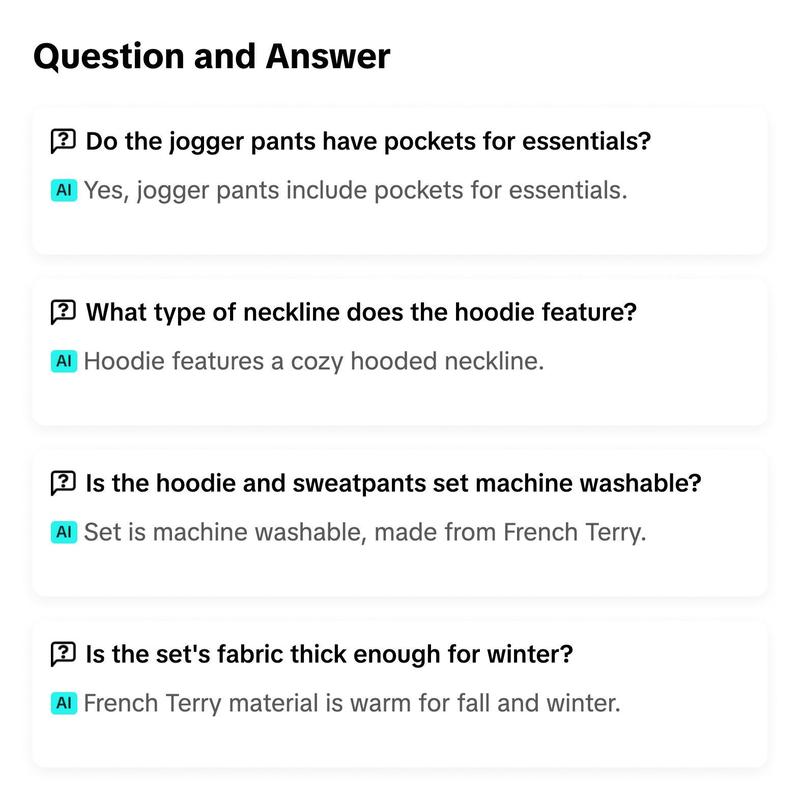The height and width of the screenshot is (800, 800).
Task: Select the answer "Yes, jogger pants include pockets"
Action: point(355,191)
